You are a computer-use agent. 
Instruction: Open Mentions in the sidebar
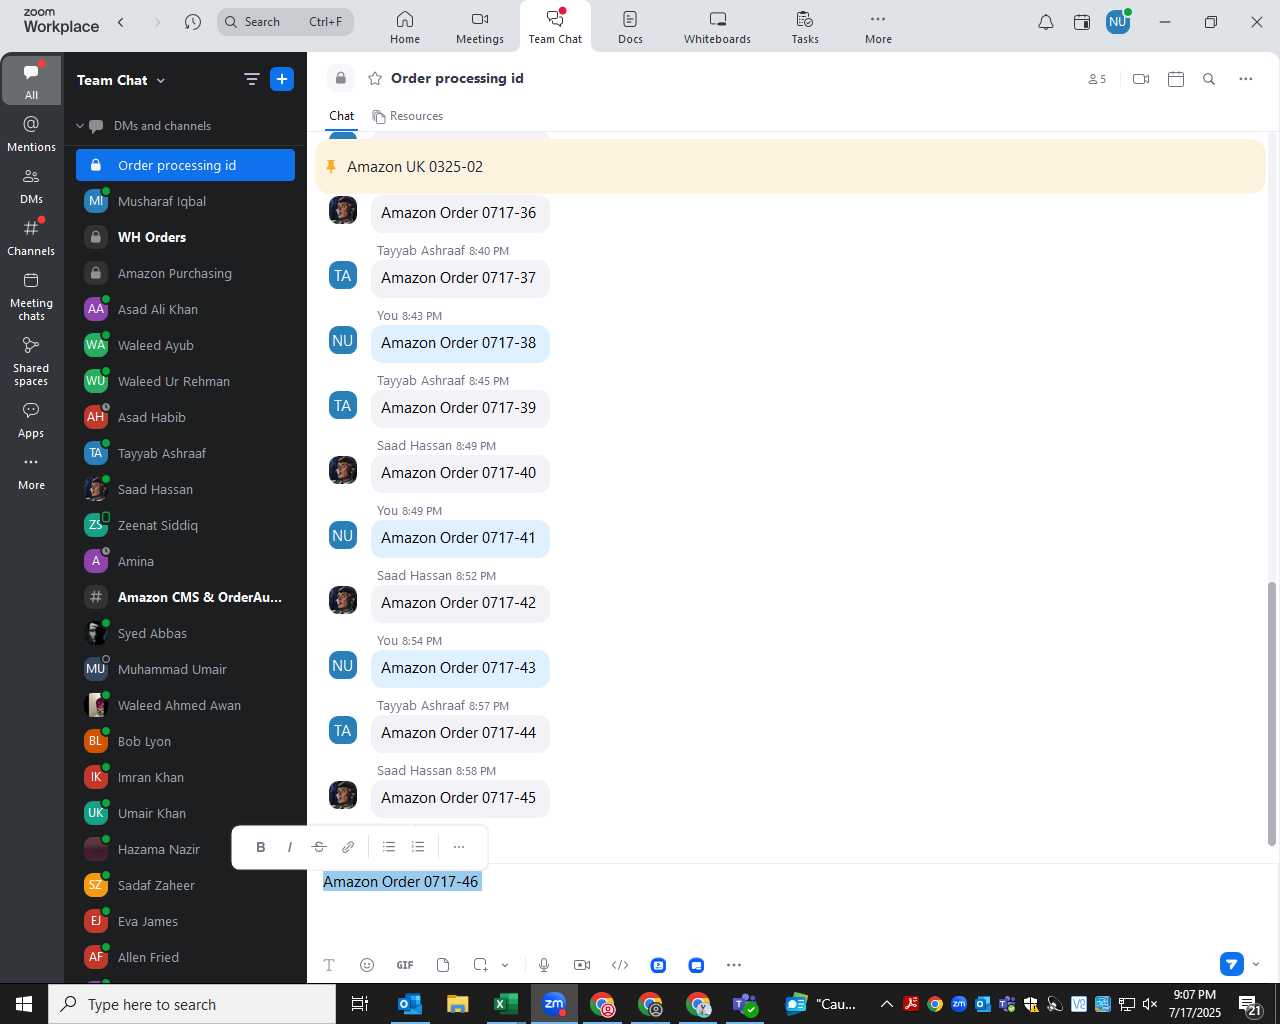pyautogui.click(x=31, y=134)
